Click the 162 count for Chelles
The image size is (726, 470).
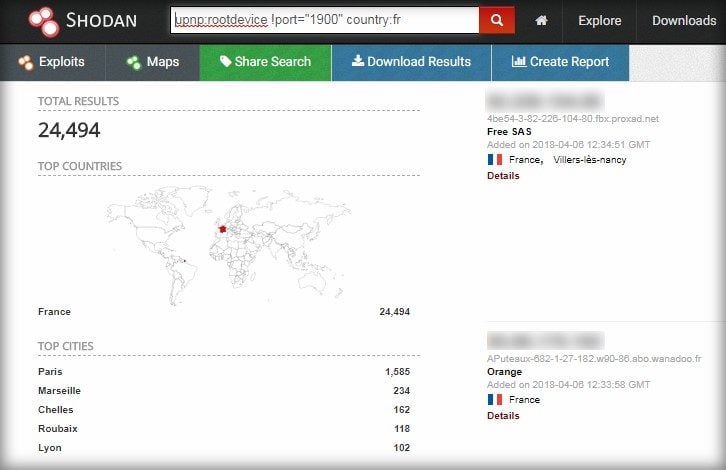tap(401, 409)
